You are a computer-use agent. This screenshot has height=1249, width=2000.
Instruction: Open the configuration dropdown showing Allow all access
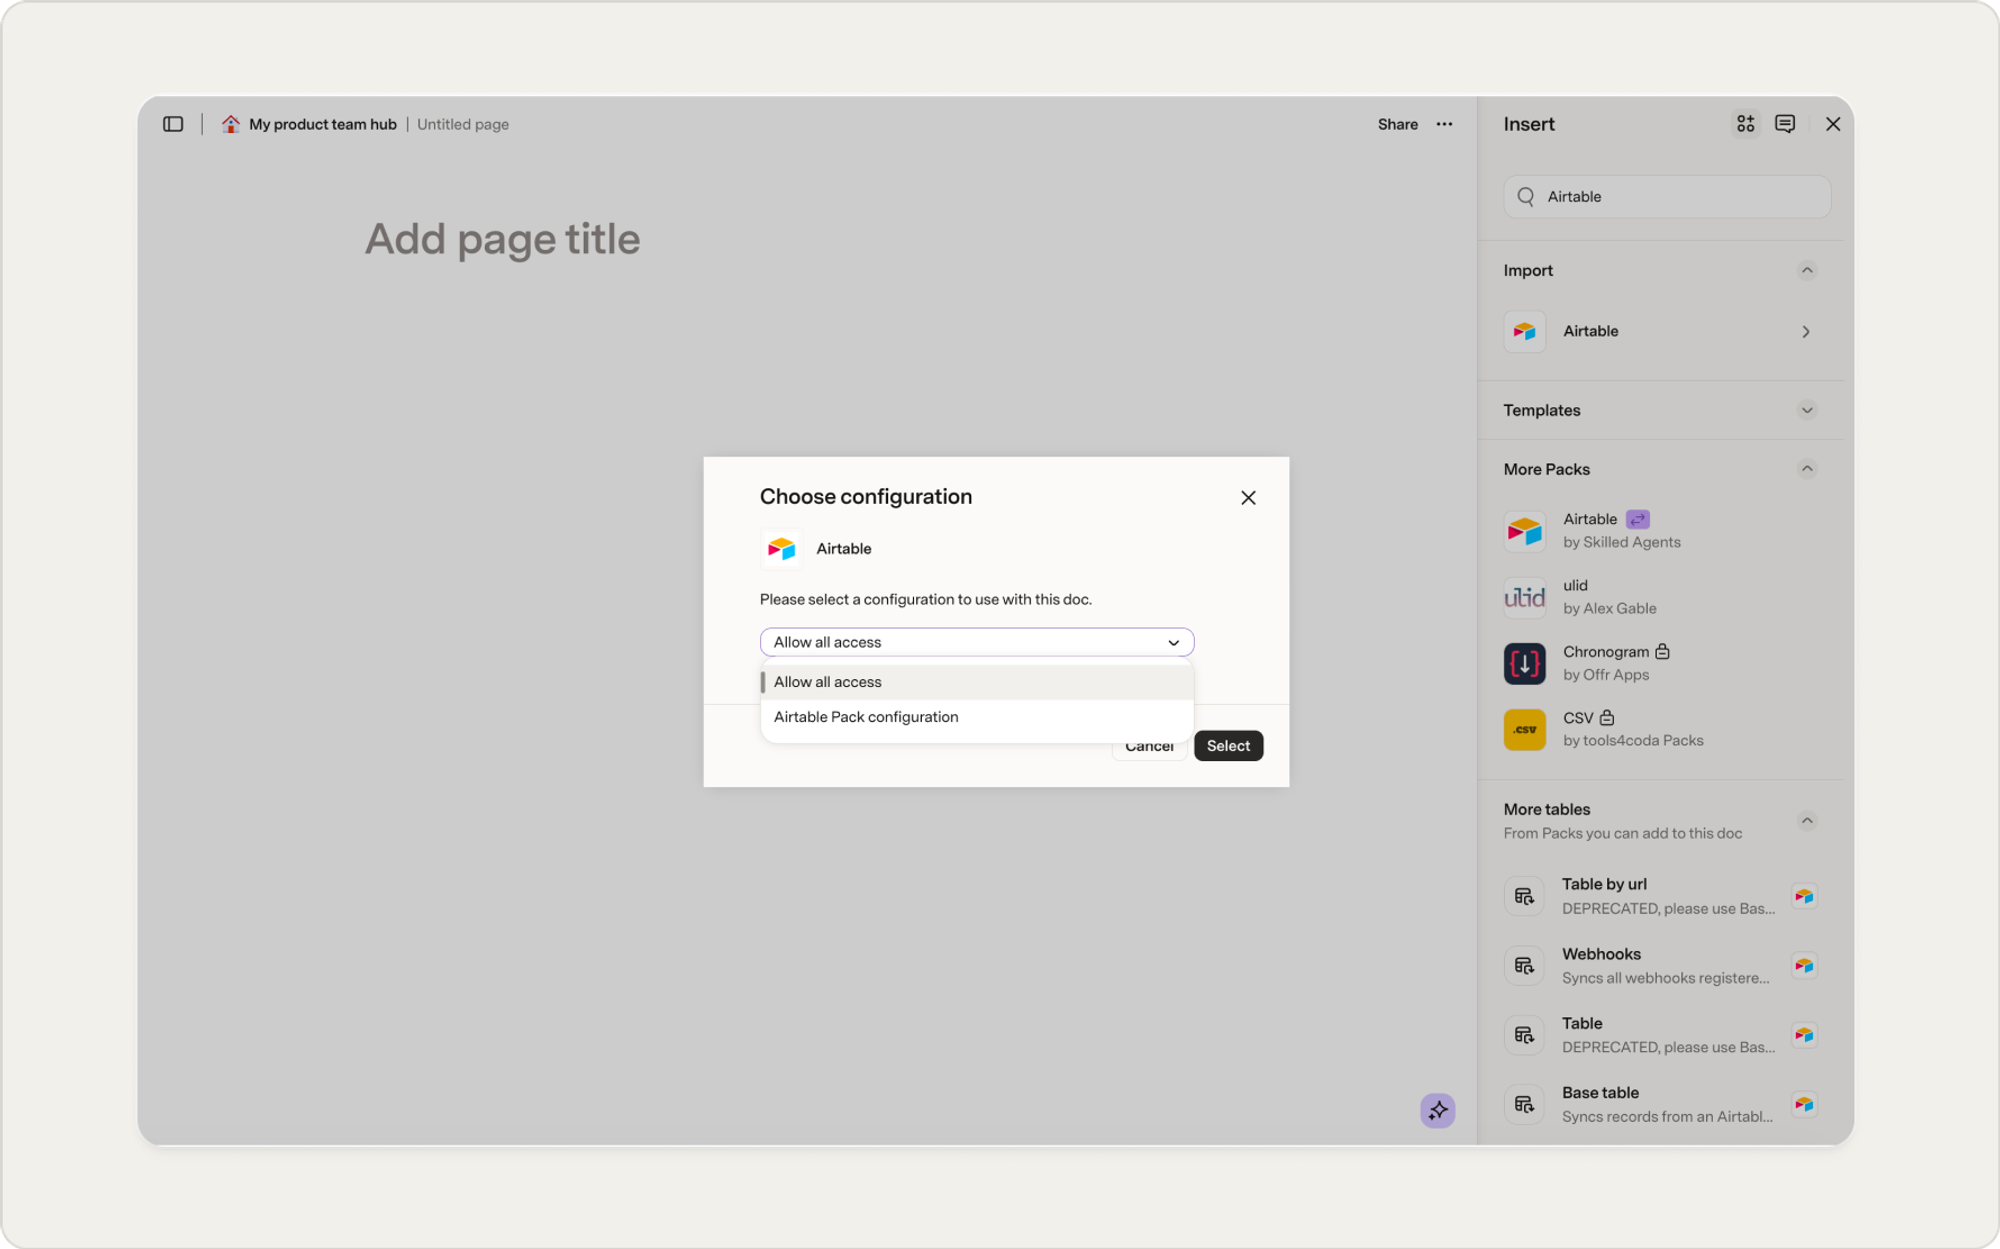coord(977,642)
